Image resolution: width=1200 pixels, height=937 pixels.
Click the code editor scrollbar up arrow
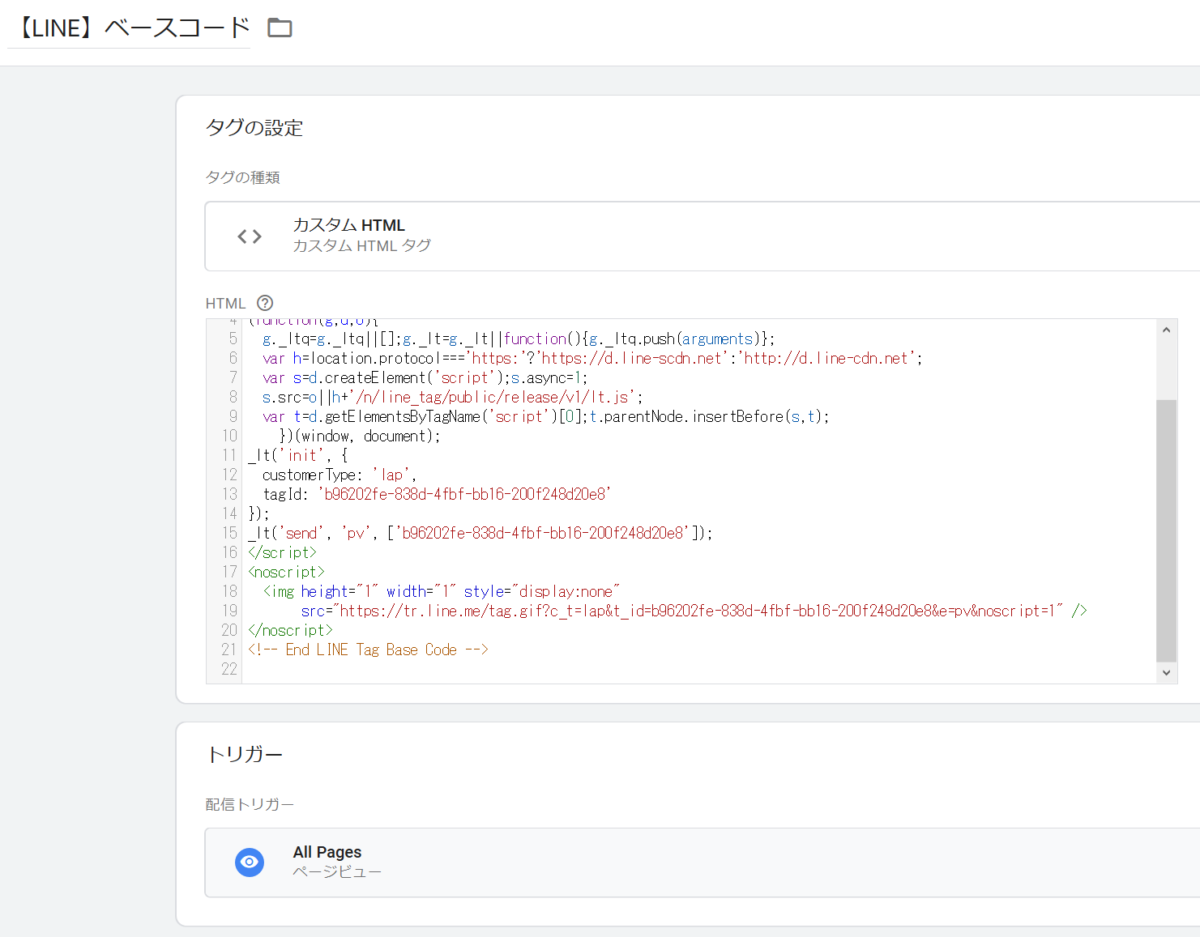pyautogui.click(x=1166, y=329)
